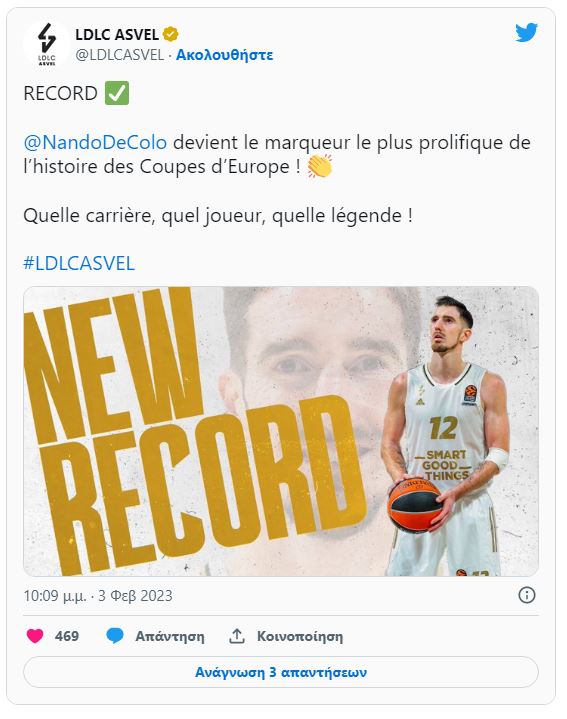Open the LDLC ASVEL display name
567x719 pixels.
pos(117,34)
